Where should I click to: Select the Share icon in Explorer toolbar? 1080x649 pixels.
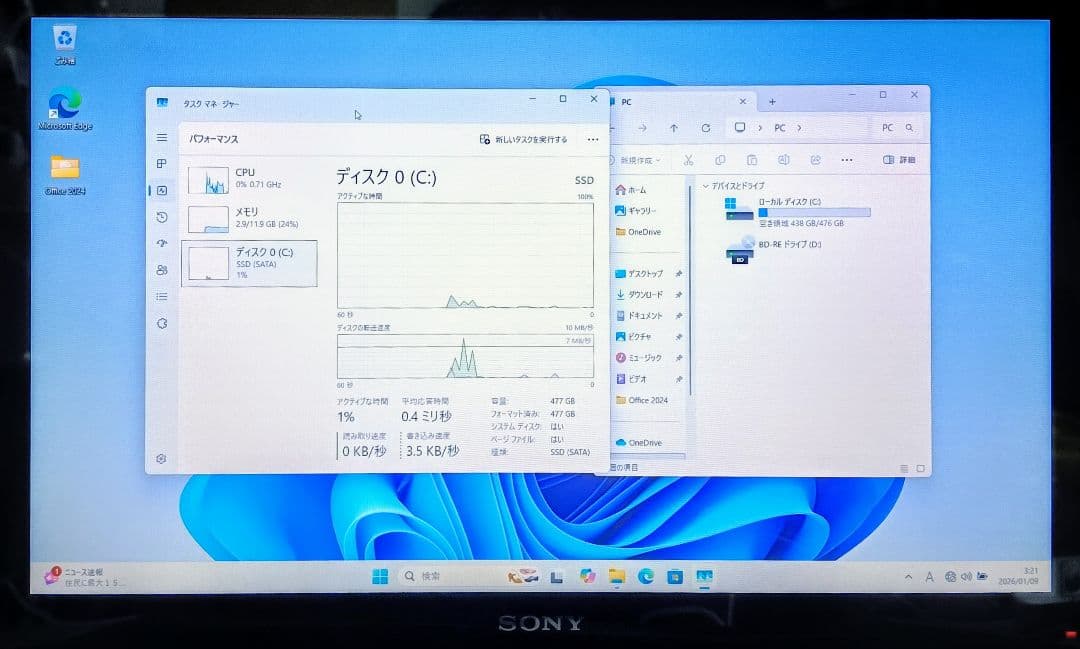pos(818,160)
